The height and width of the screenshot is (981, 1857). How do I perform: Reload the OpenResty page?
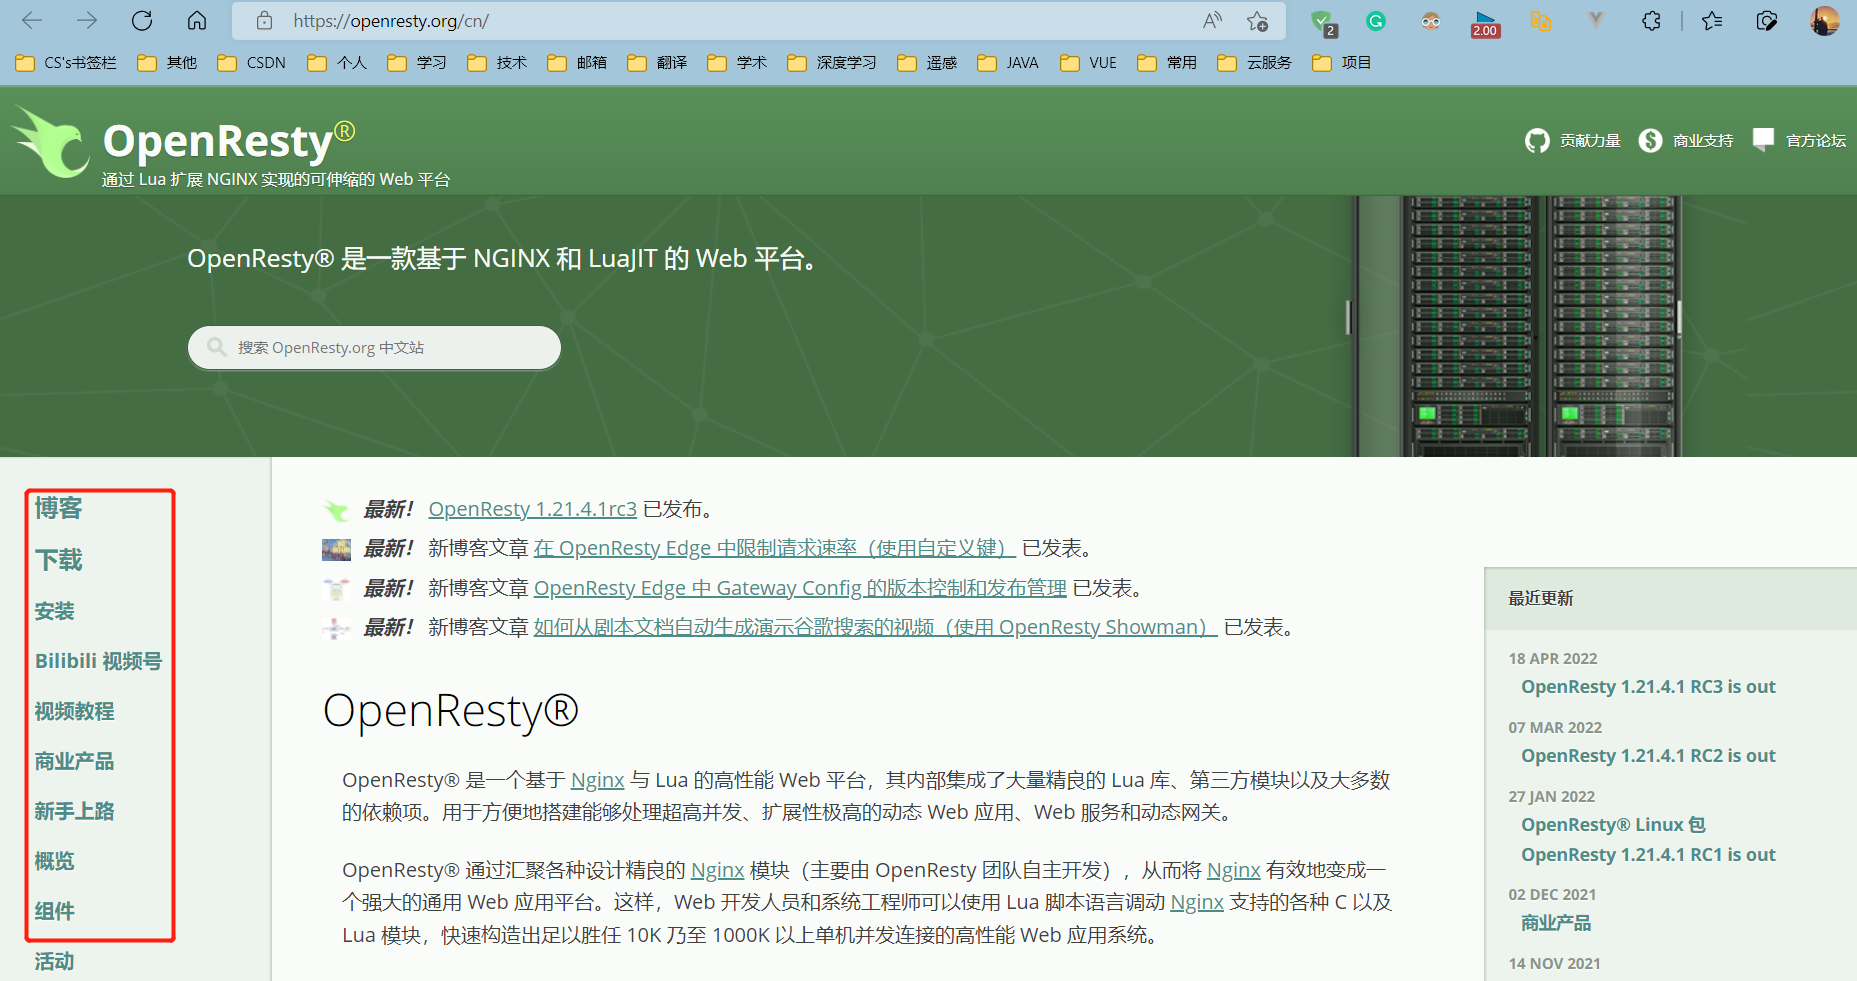coord(142,21)
